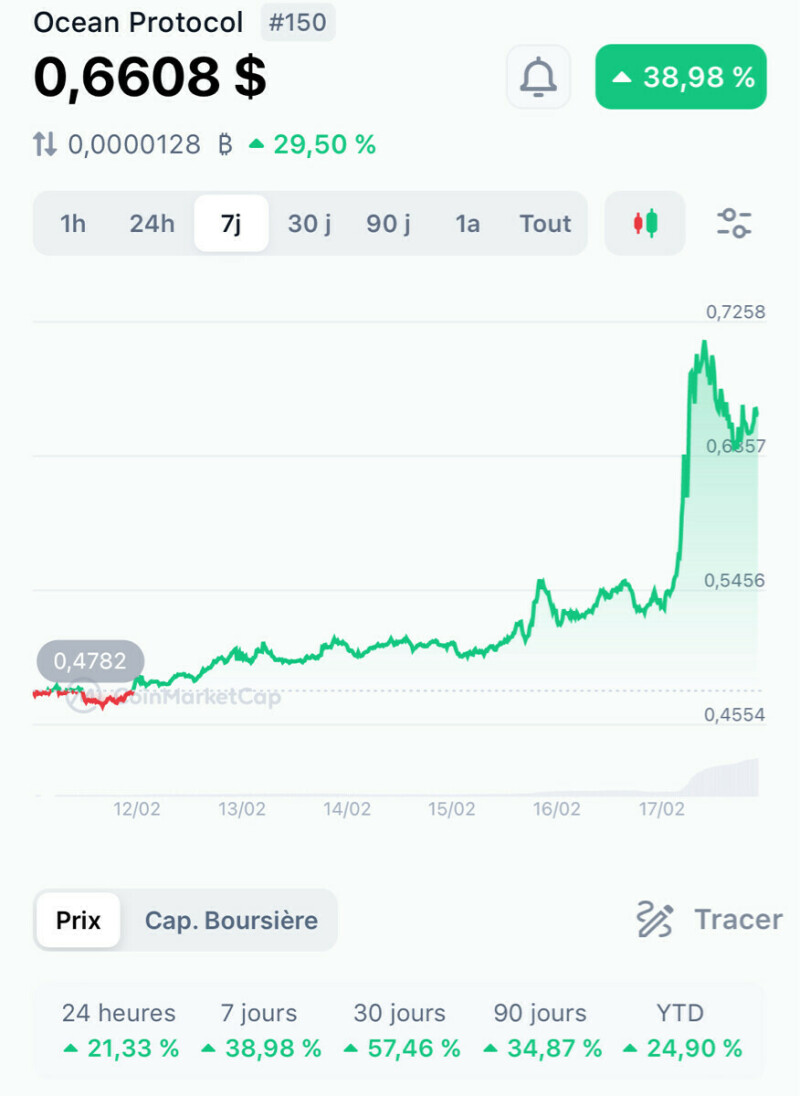Show the Tout full history range
This screenshot has height=1096, width=800.
coord(545,223)
